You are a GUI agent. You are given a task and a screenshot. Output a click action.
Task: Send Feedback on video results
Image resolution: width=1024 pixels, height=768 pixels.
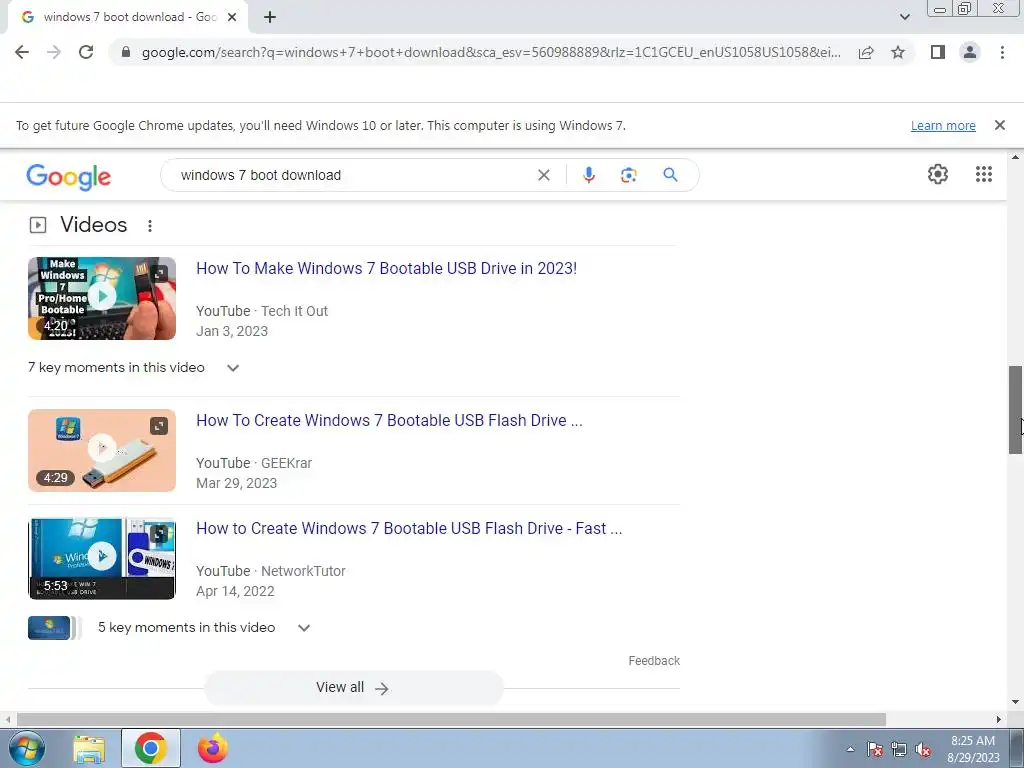tap(654, 661)
